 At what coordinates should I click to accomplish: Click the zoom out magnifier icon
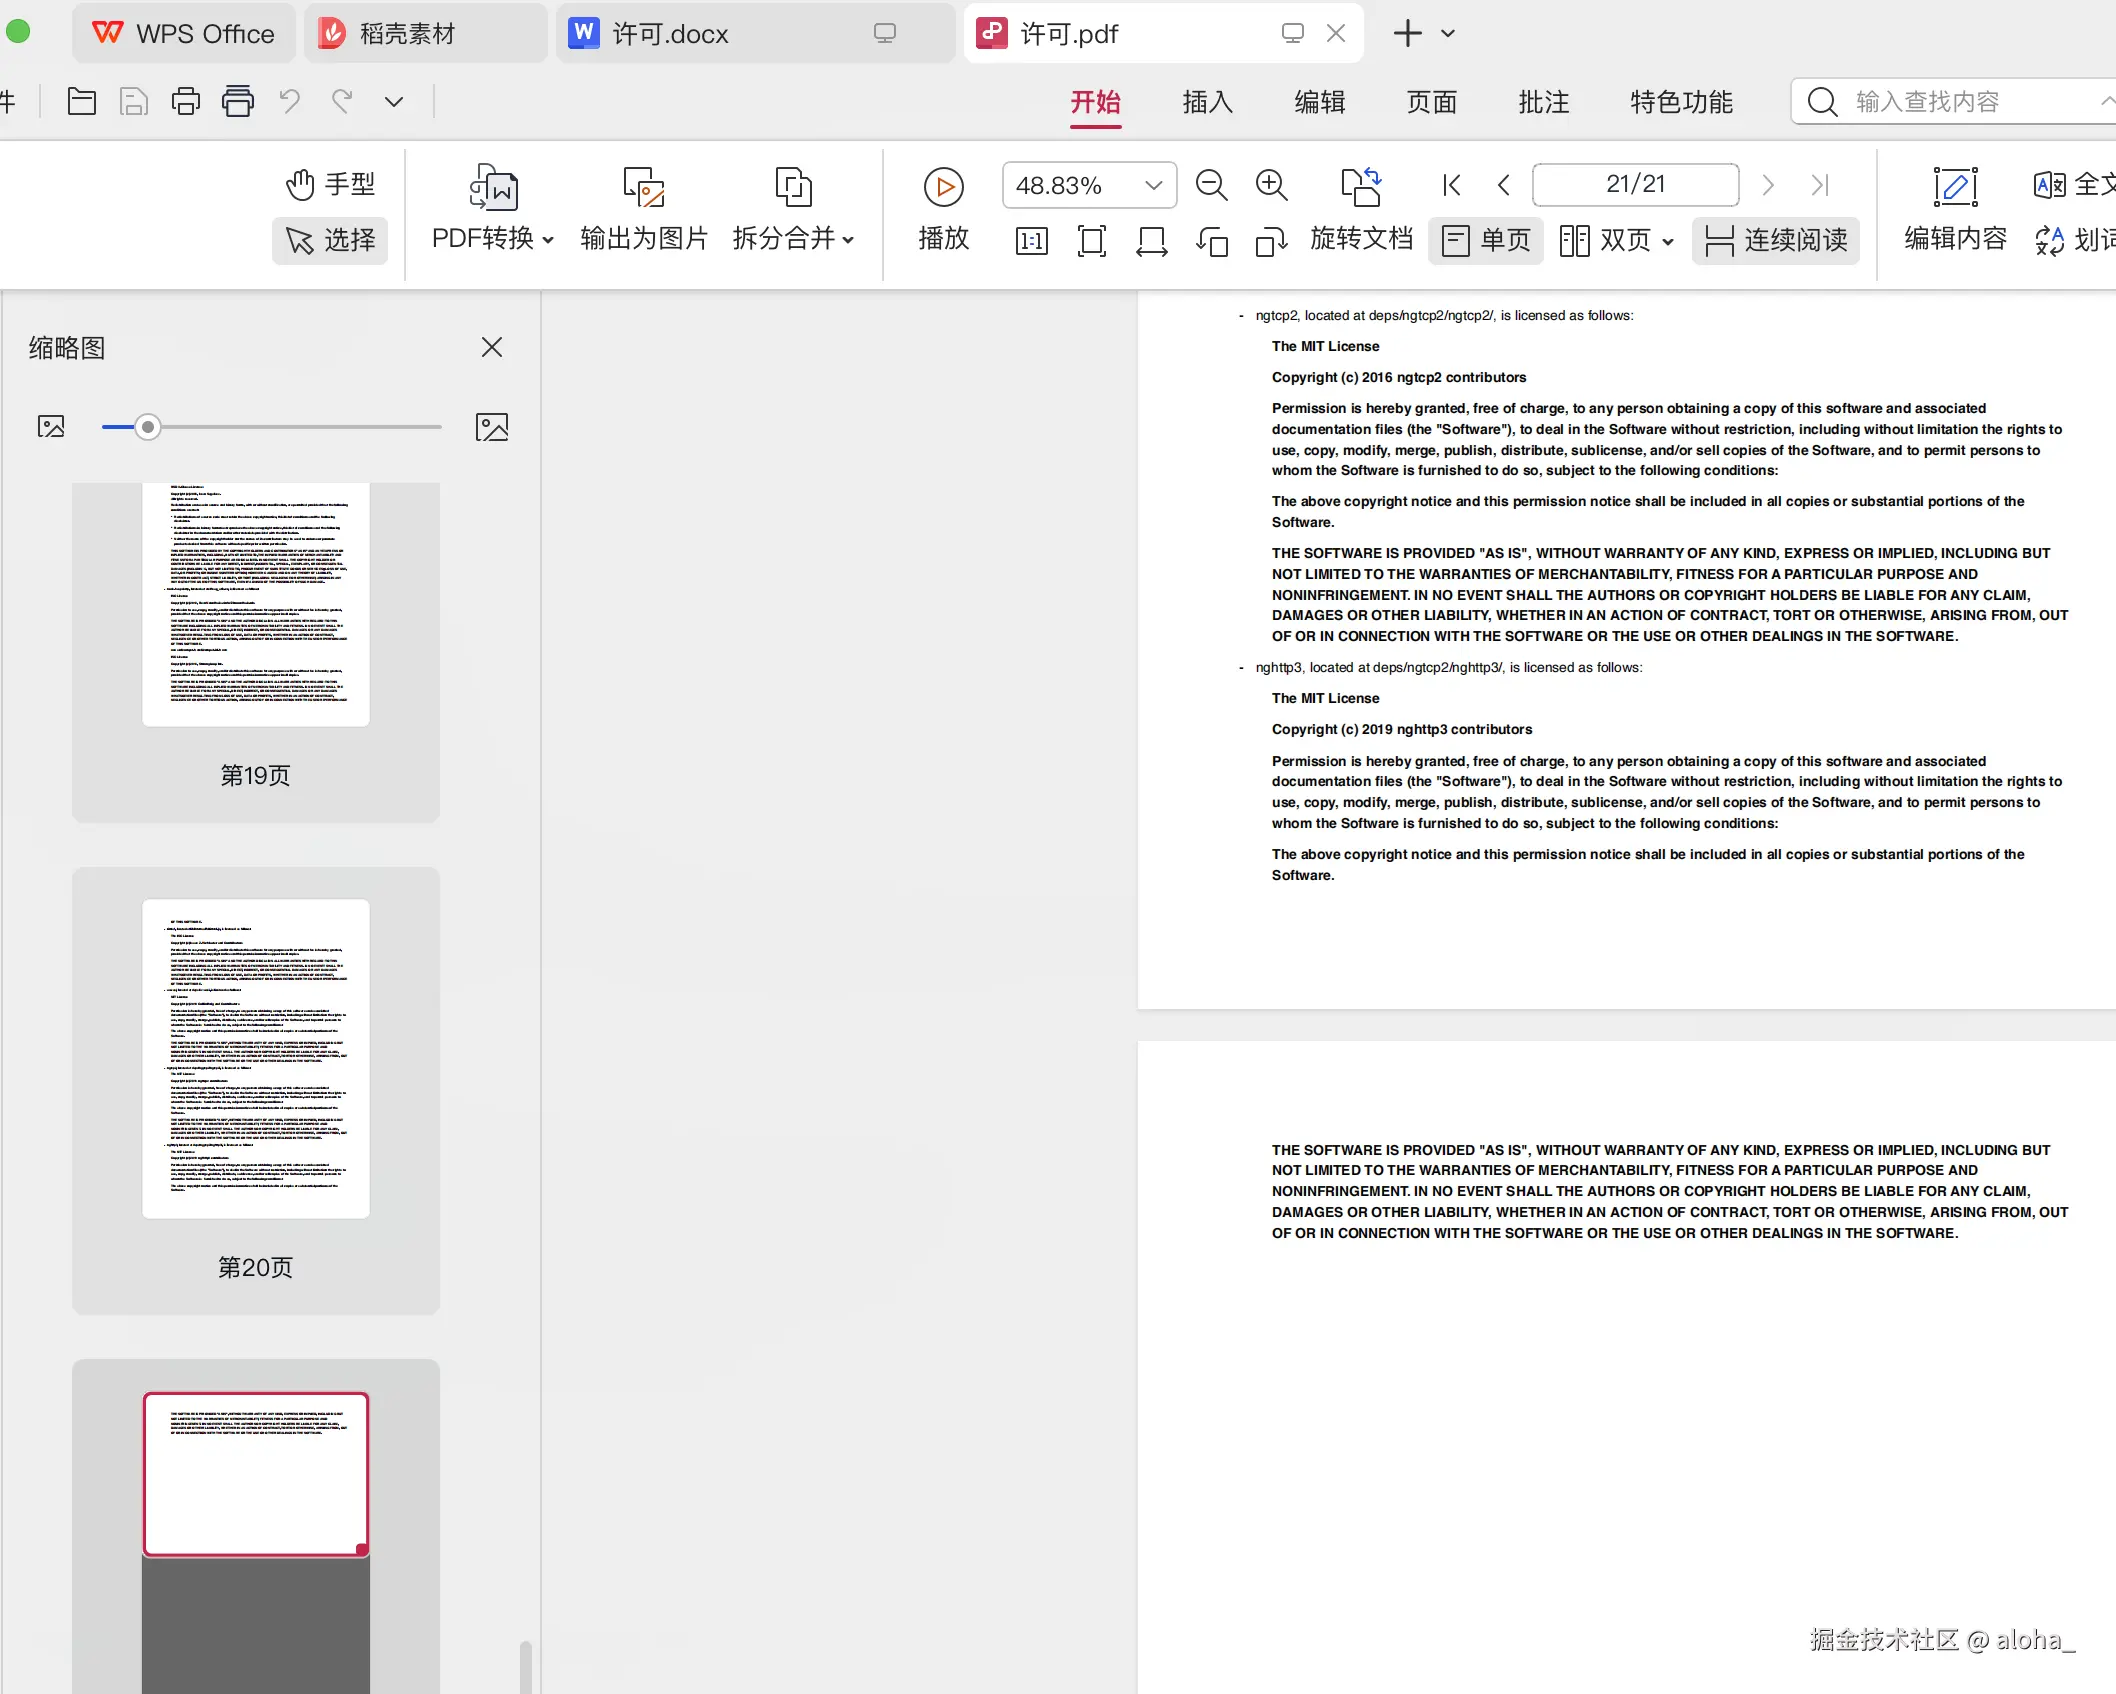[1211, 185]
